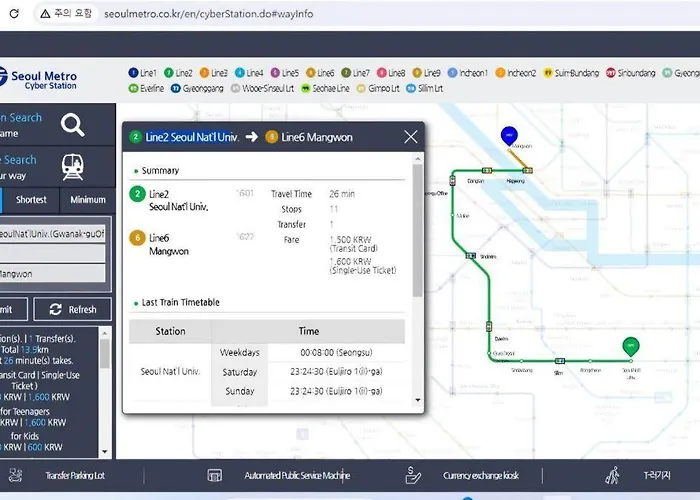Click the Seoul Metro Cyber Station logo

coord(39,79)
